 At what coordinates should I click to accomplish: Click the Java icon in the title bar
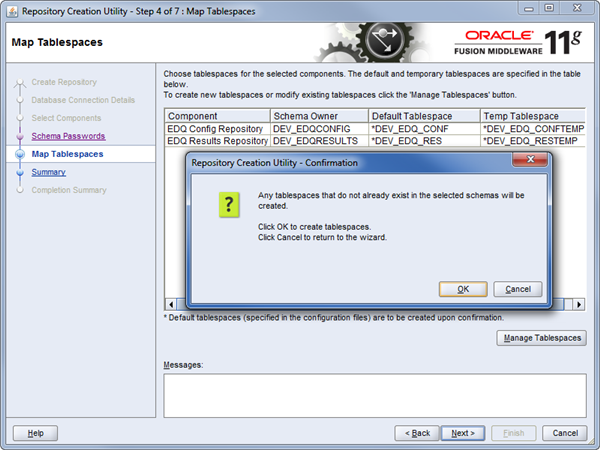coord(12,11)
